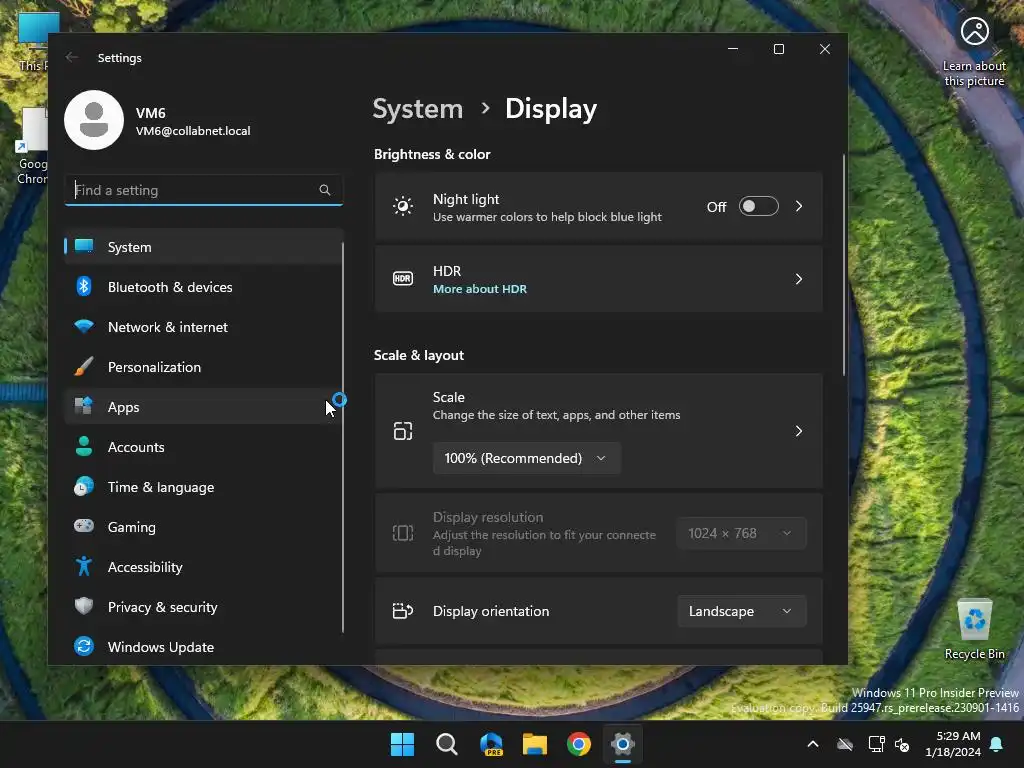Open File Explorer from the taskbar
The width and height of the screenshot is (1024, 768).
tap(535, 744)
